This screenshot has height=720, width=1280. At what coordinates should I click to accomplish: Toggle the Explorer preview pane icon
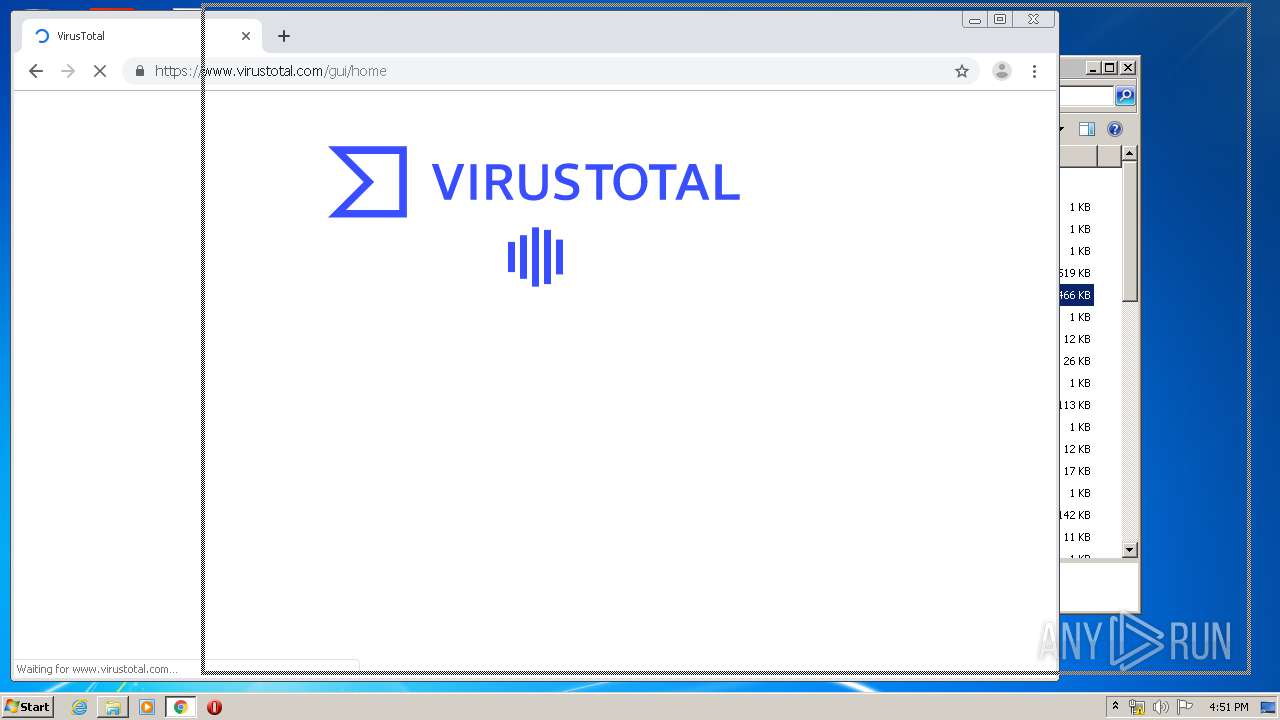click(x=1087, y=129)
